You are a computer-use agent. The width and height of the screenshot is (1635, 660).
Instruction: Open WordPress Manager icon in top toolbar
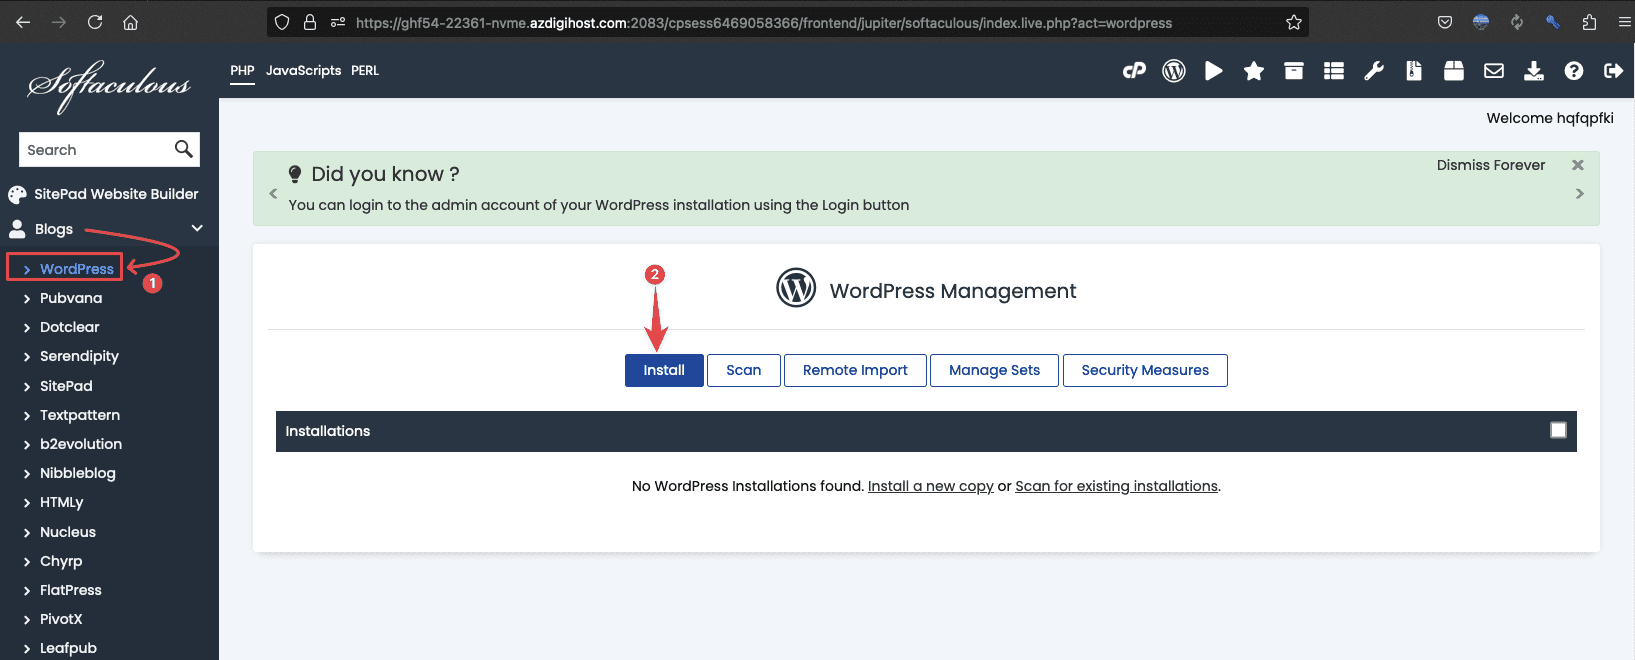coord(1174,71)
